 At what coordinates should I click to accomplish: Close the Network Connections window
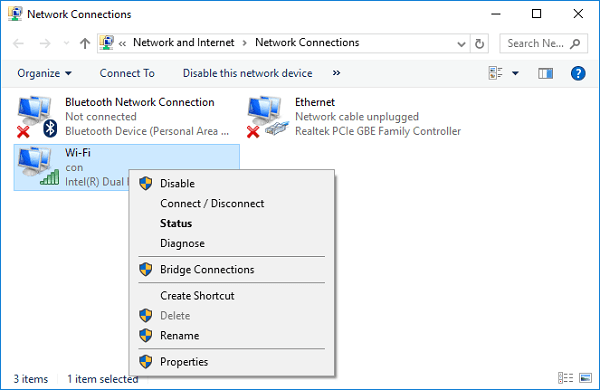pos(578,14)
